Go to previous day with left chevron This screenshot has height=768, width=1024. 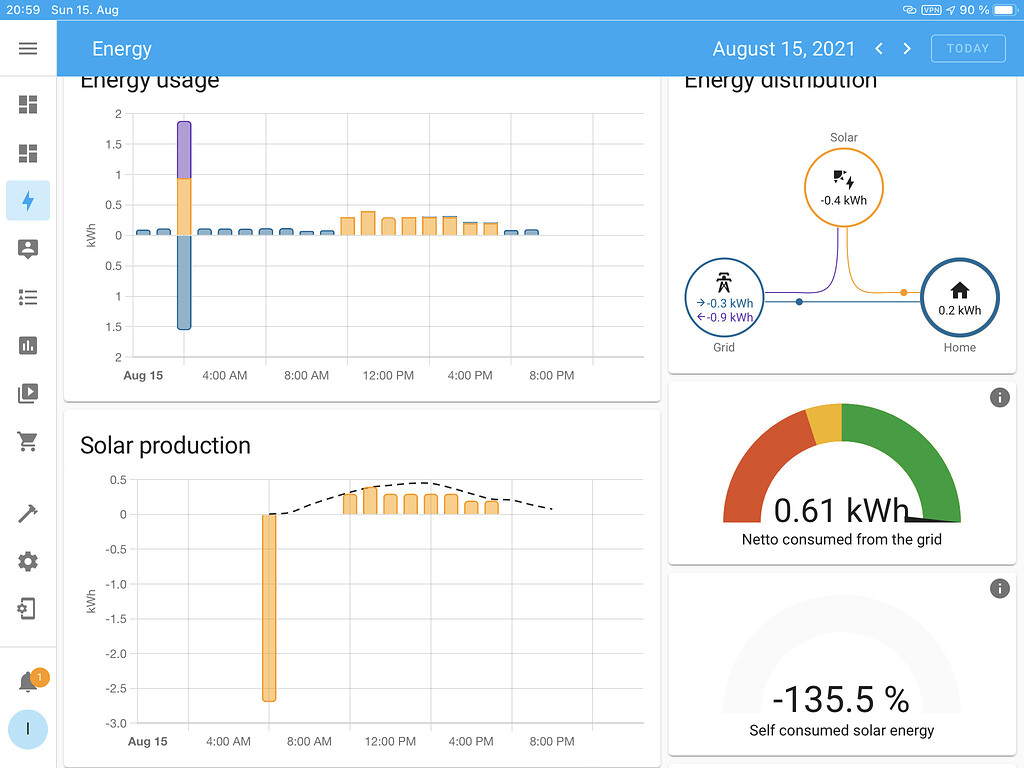(878, 48)
